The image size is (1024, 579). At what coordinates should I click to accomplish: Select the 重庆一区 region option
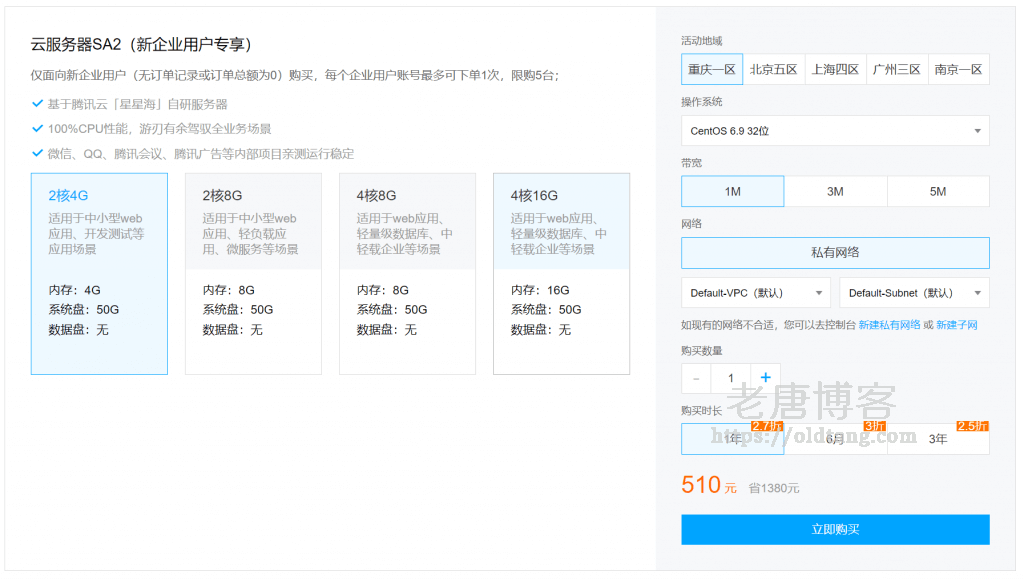(712, 69)
